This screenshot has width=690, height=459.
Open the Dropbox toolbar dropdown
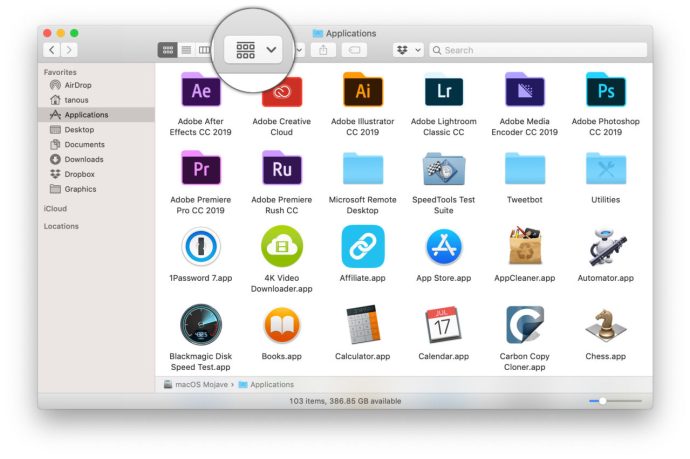(x=408, y=50)
